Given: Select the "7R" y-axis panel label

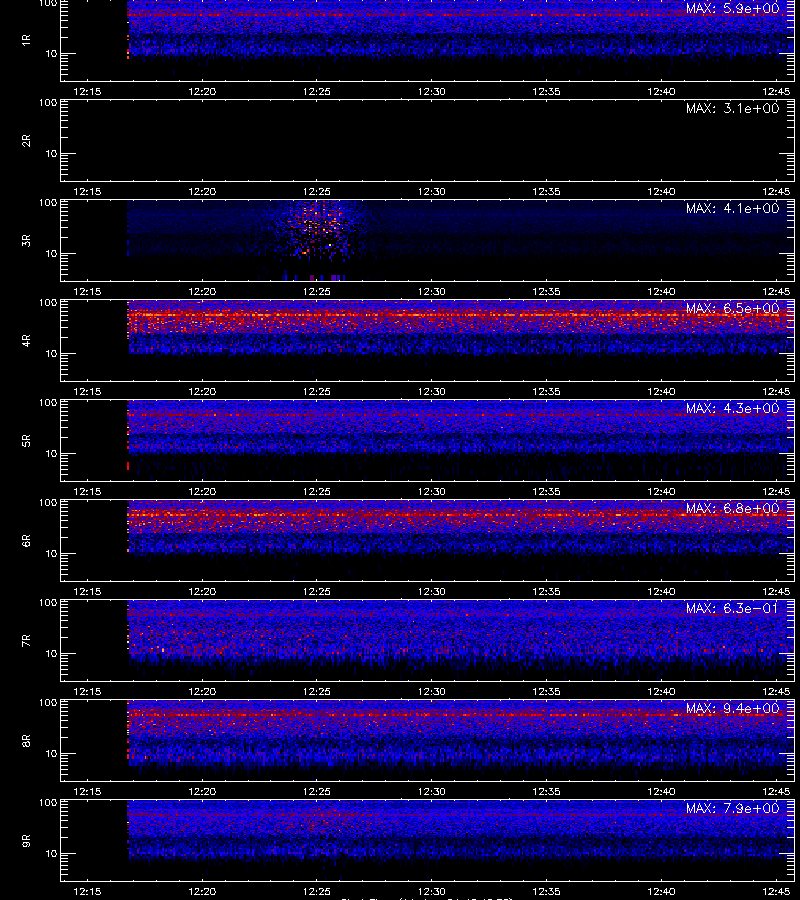Looking at the screenshot, I should (x=26, y=641).
